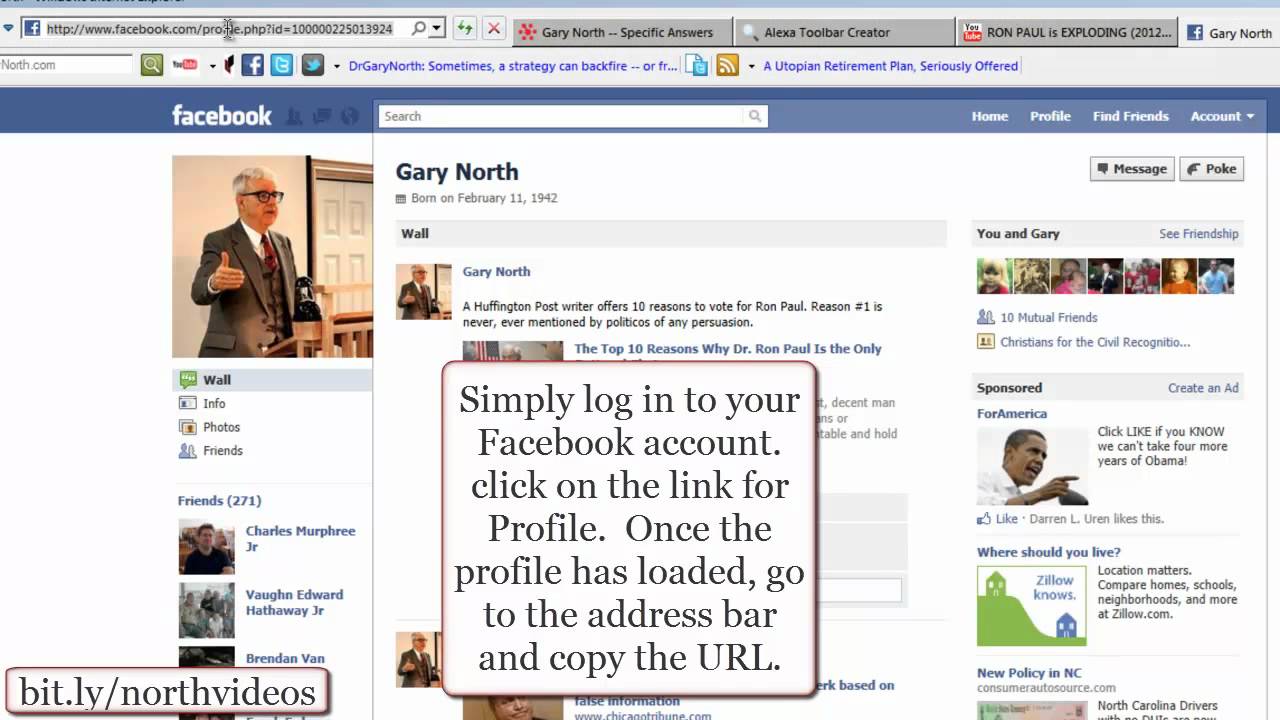Image resolution: width=1280 pixels, height=720 pixels.
Task: Click the Message button
Action: [1132, 169]
